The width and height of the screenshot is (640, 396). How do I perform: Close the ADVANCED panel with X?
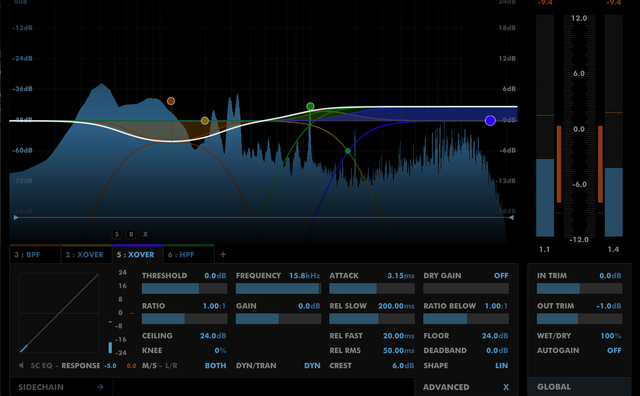click(x=506, y=387)
